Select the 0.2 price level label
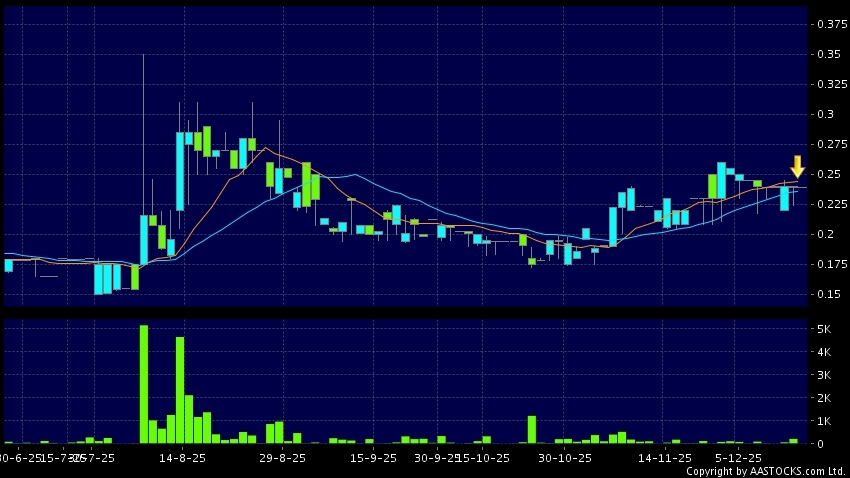The height and width of the screenshot is (478, 850). [x=825, y=234]
